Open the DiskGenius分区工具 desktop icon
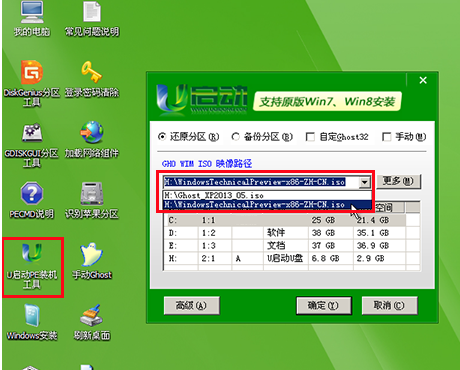This screenshot has width=460, height=370. pos(32,83)
